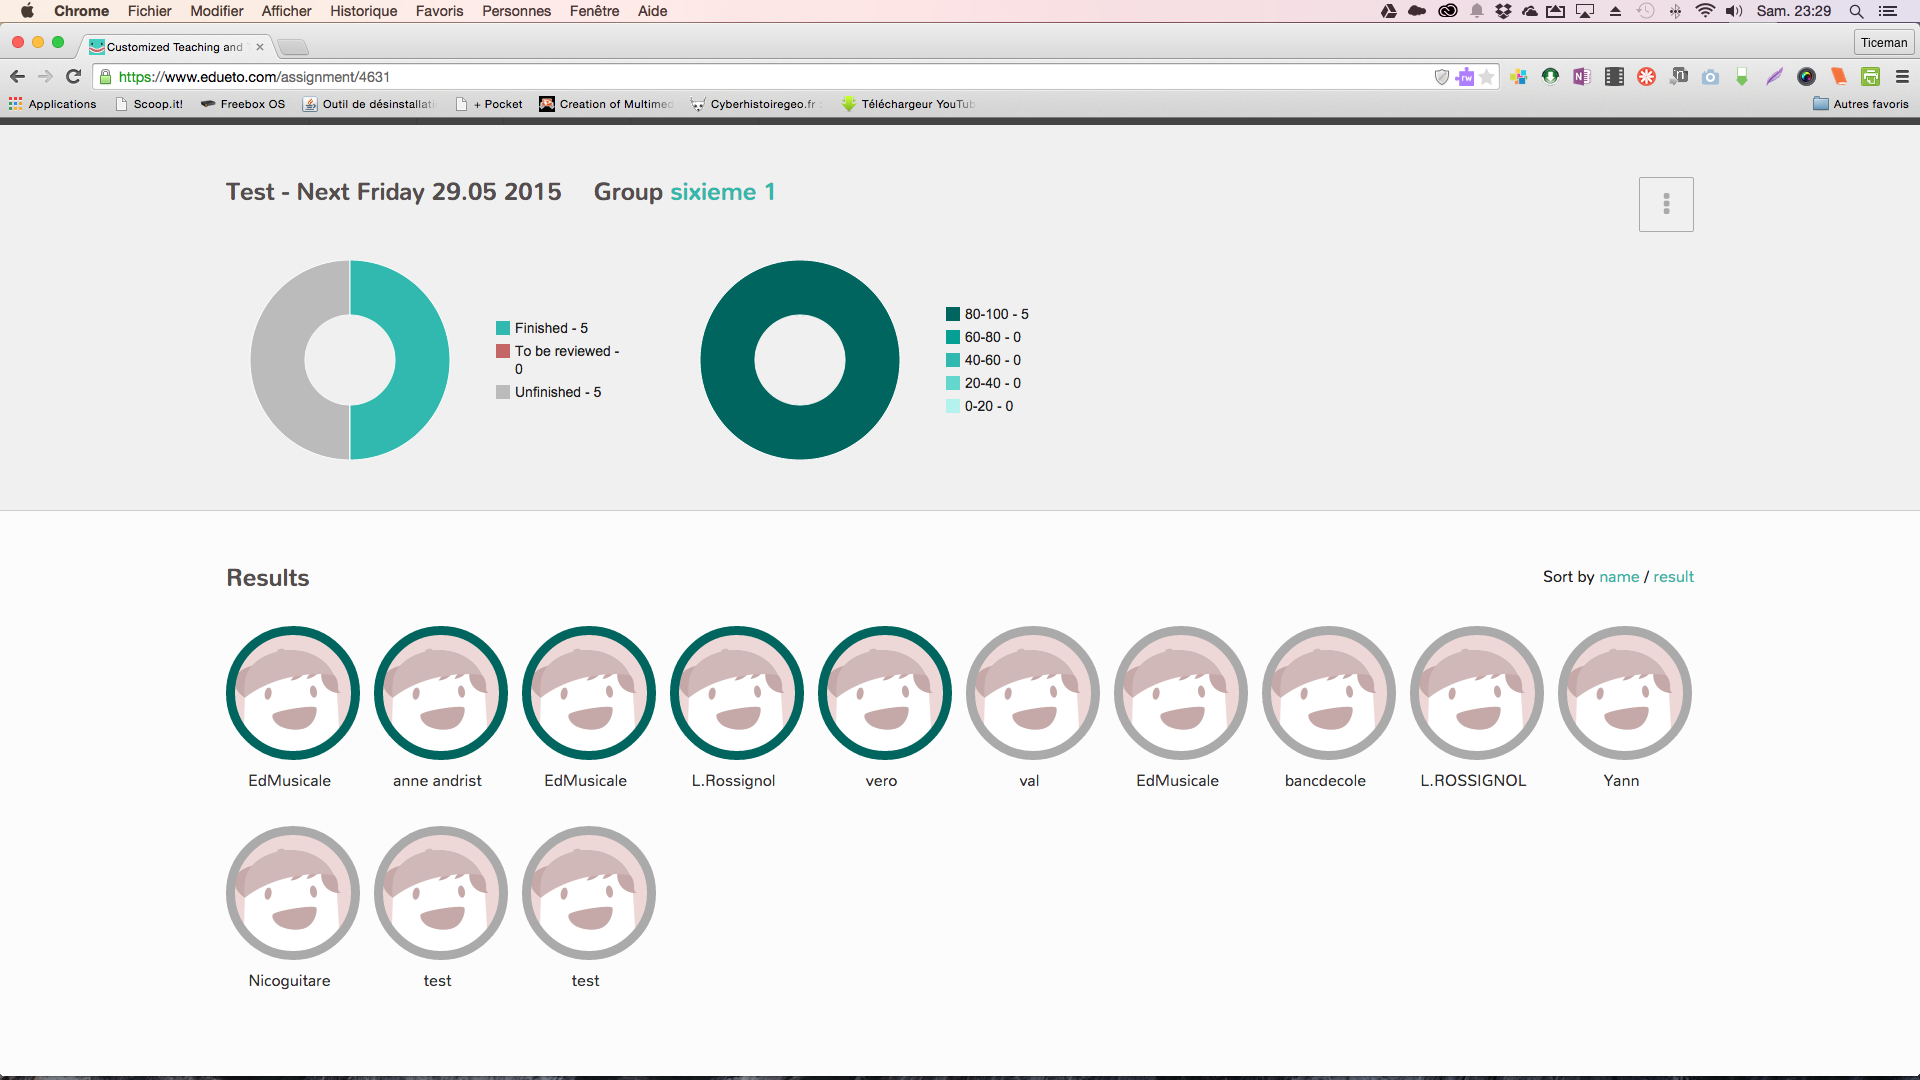Viewport: 1920px width, 1080px height.
Task: Open the Favoris menu in menu bar
Action: [439, 11]
